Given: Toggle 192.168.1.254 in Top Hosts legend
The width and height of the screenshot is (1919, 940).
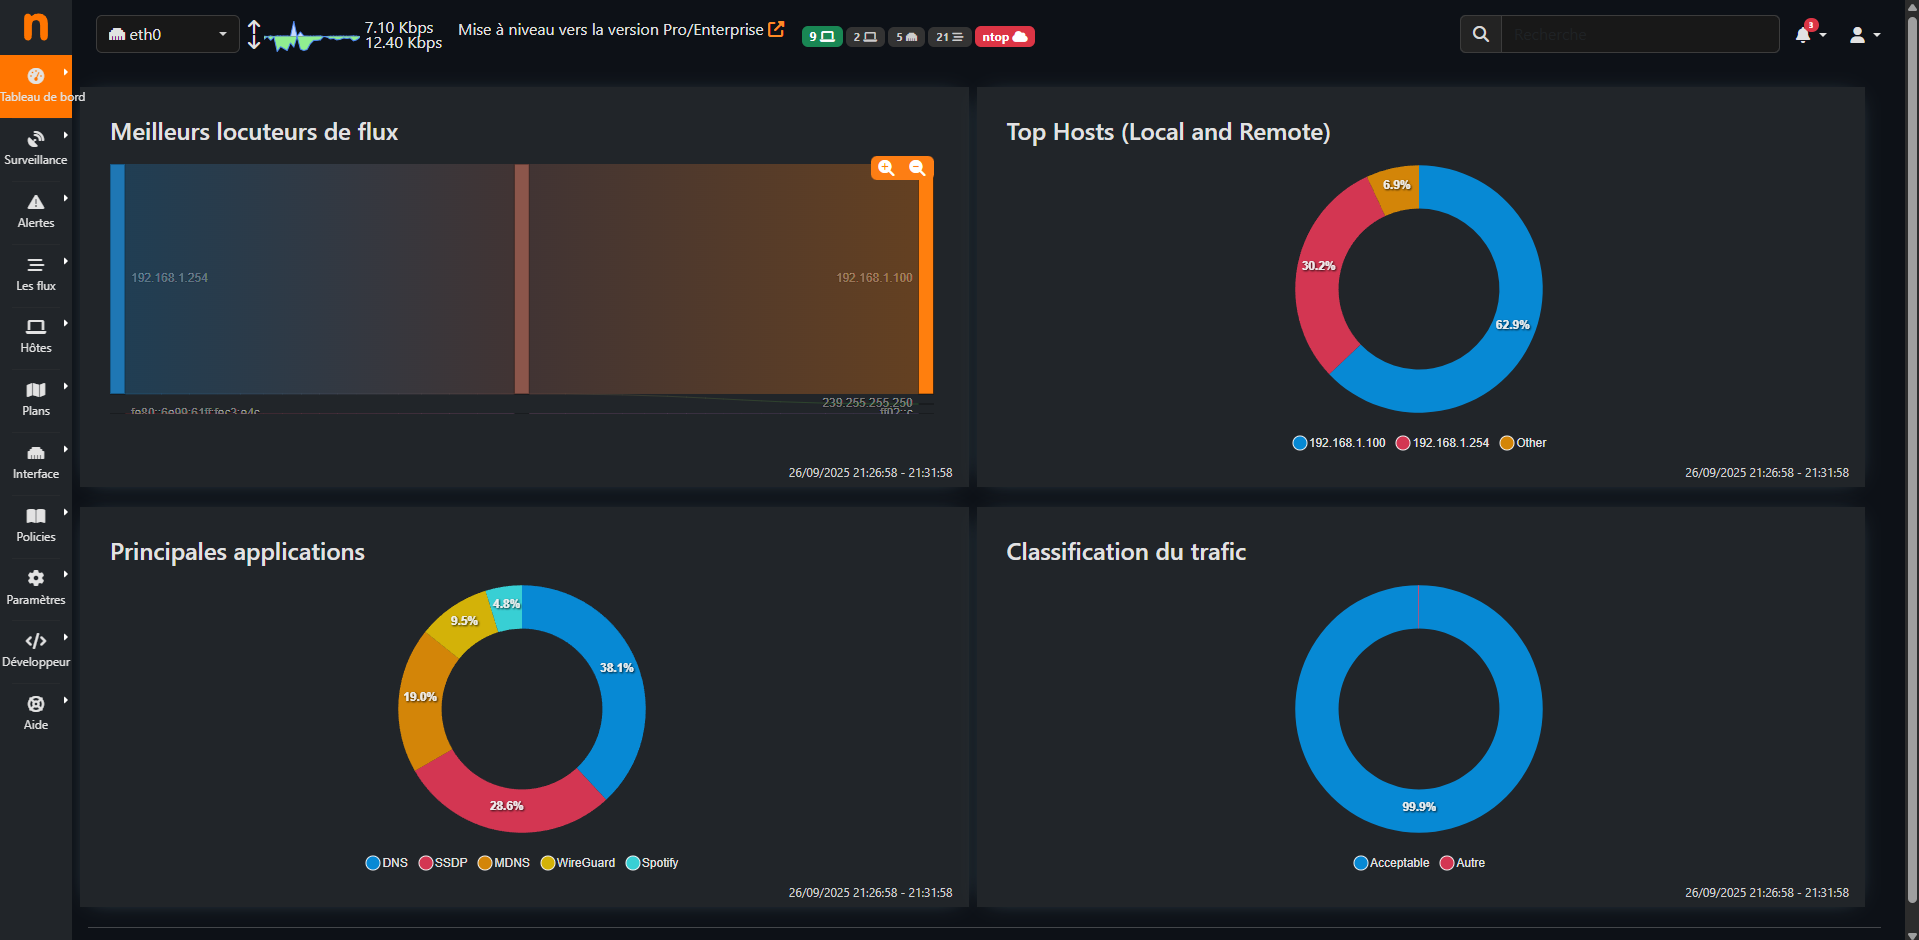Looking at the screenshot, I should [x=1442, y=443].
